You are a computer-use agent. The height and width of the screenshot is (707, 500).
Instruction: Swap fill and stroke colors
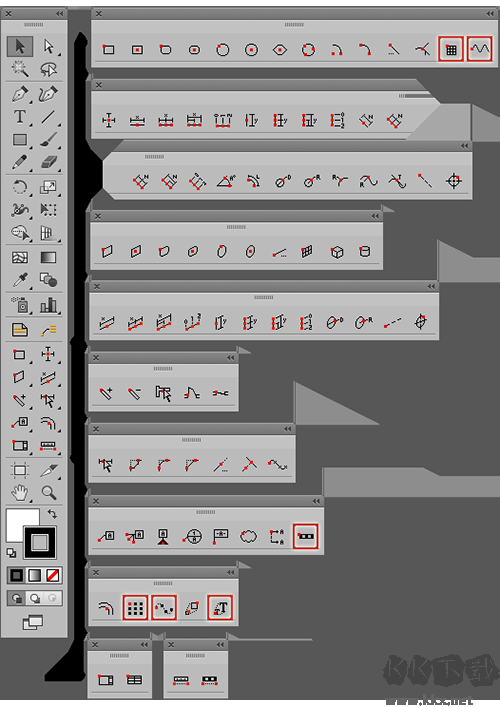[x=52, y=514]
